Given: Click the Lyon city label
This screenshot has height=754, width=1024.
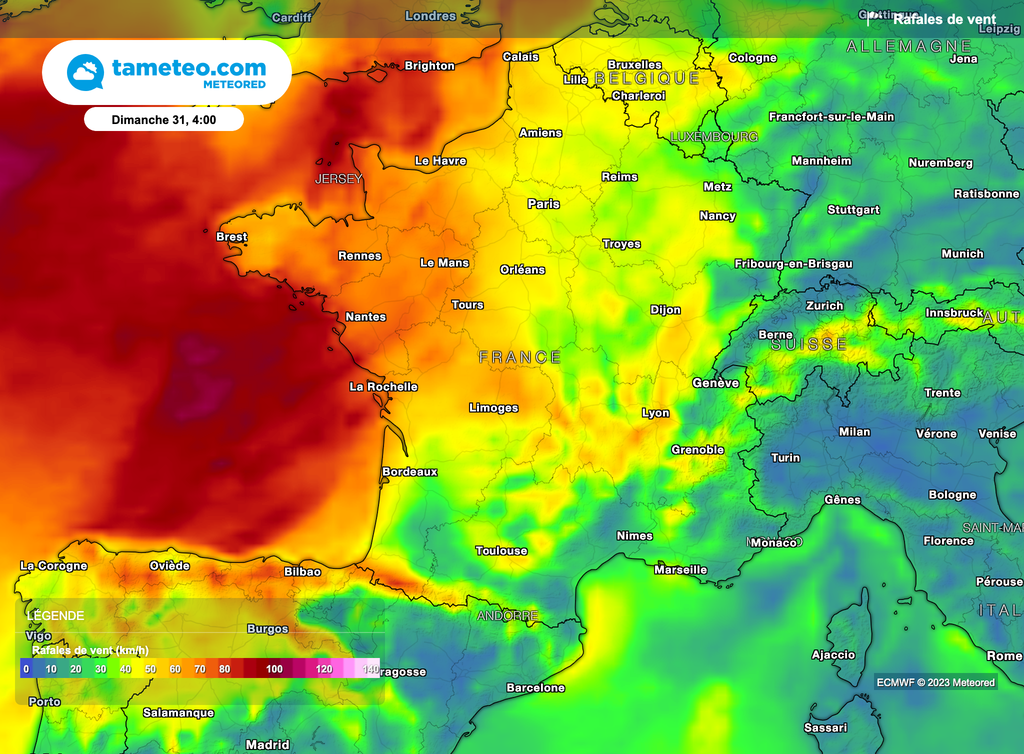Looking at the screenshot, I should (x=656, y=413).
